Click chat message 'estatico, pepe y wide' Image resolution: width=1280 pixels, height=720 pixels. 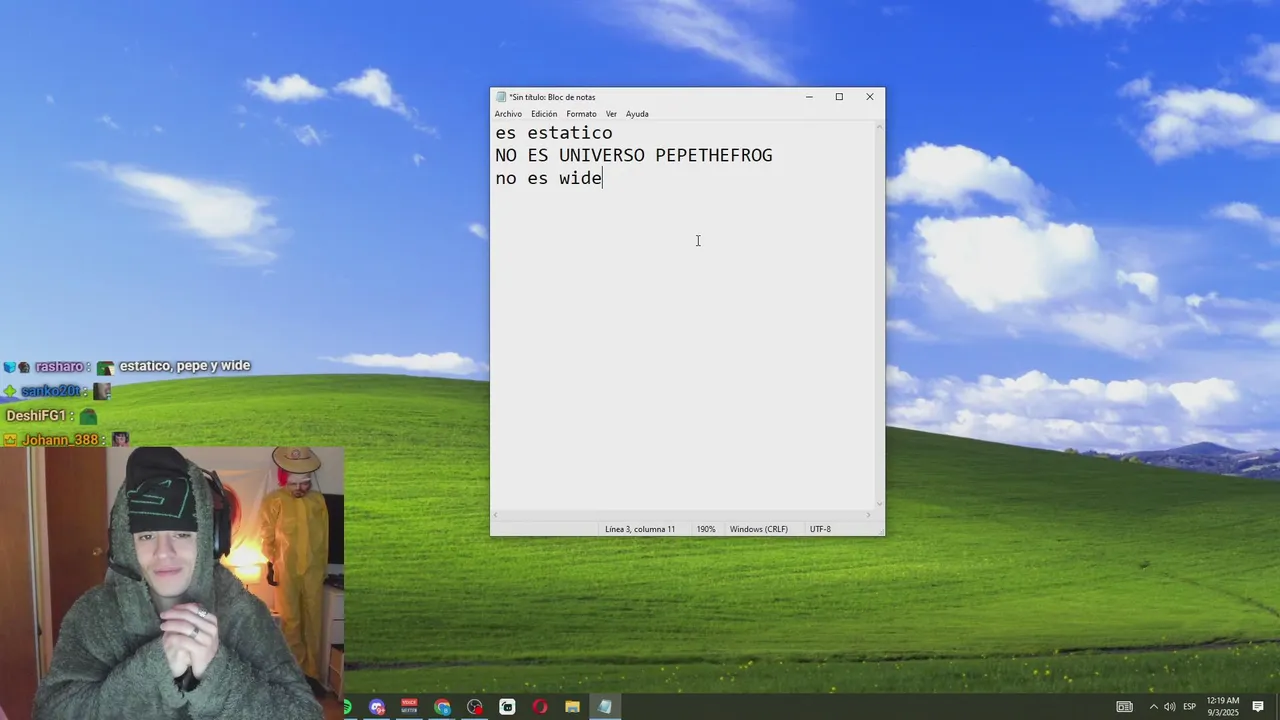pyautogui.click(x=185, y=366)
